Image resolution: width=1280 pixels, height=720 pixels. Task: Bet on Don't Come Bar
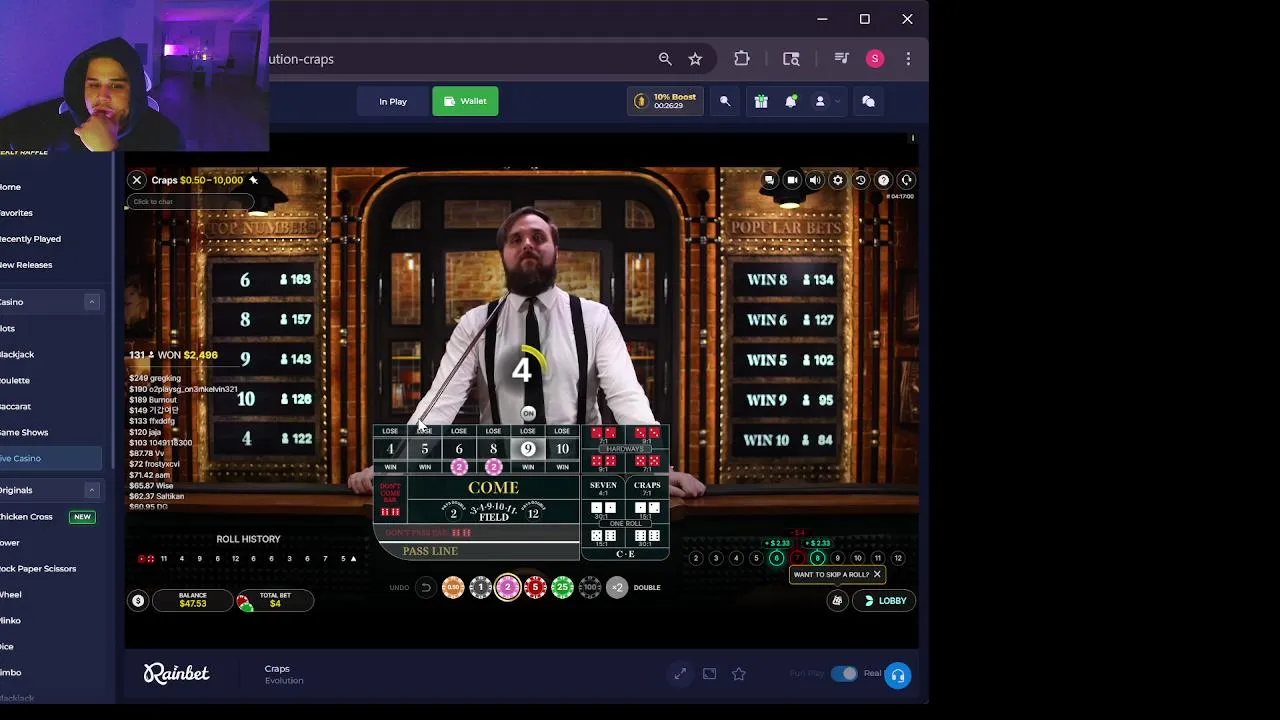390,499
